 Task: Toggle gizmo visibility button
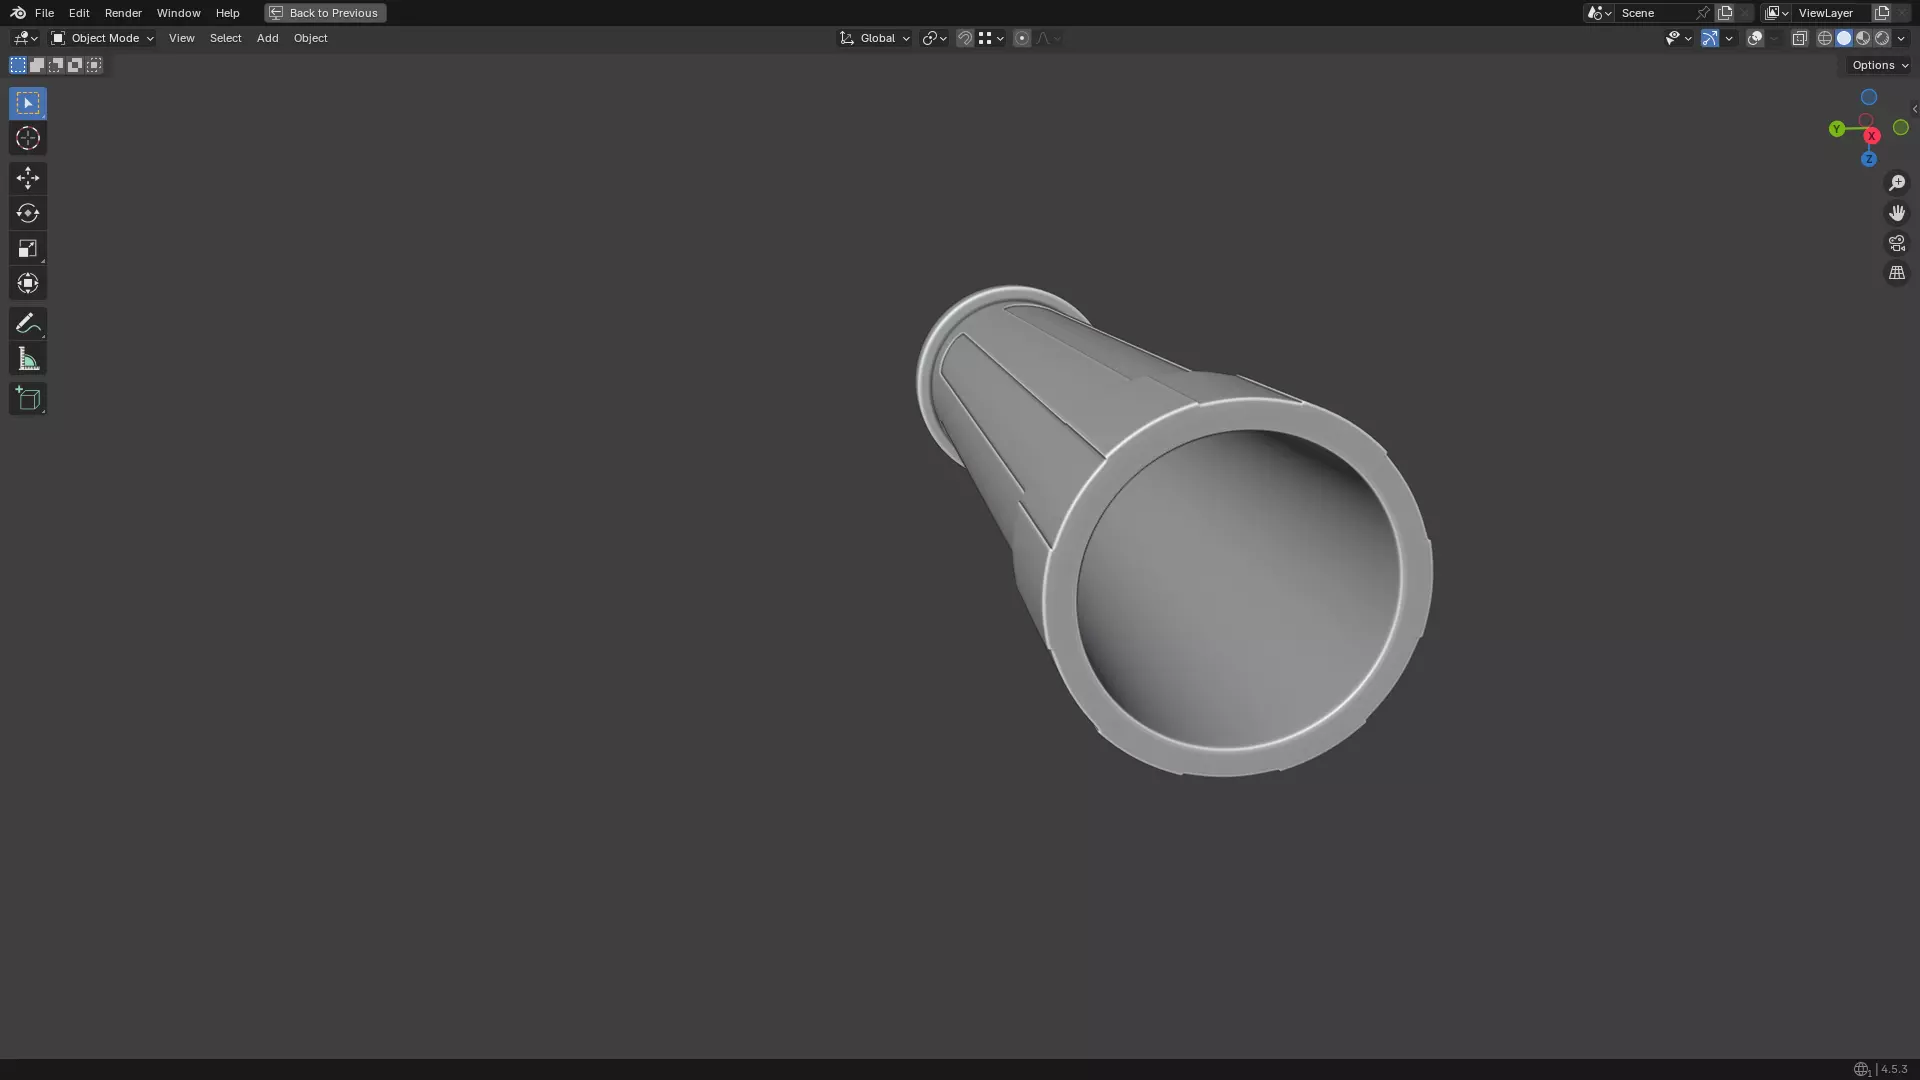point(1709,38)
